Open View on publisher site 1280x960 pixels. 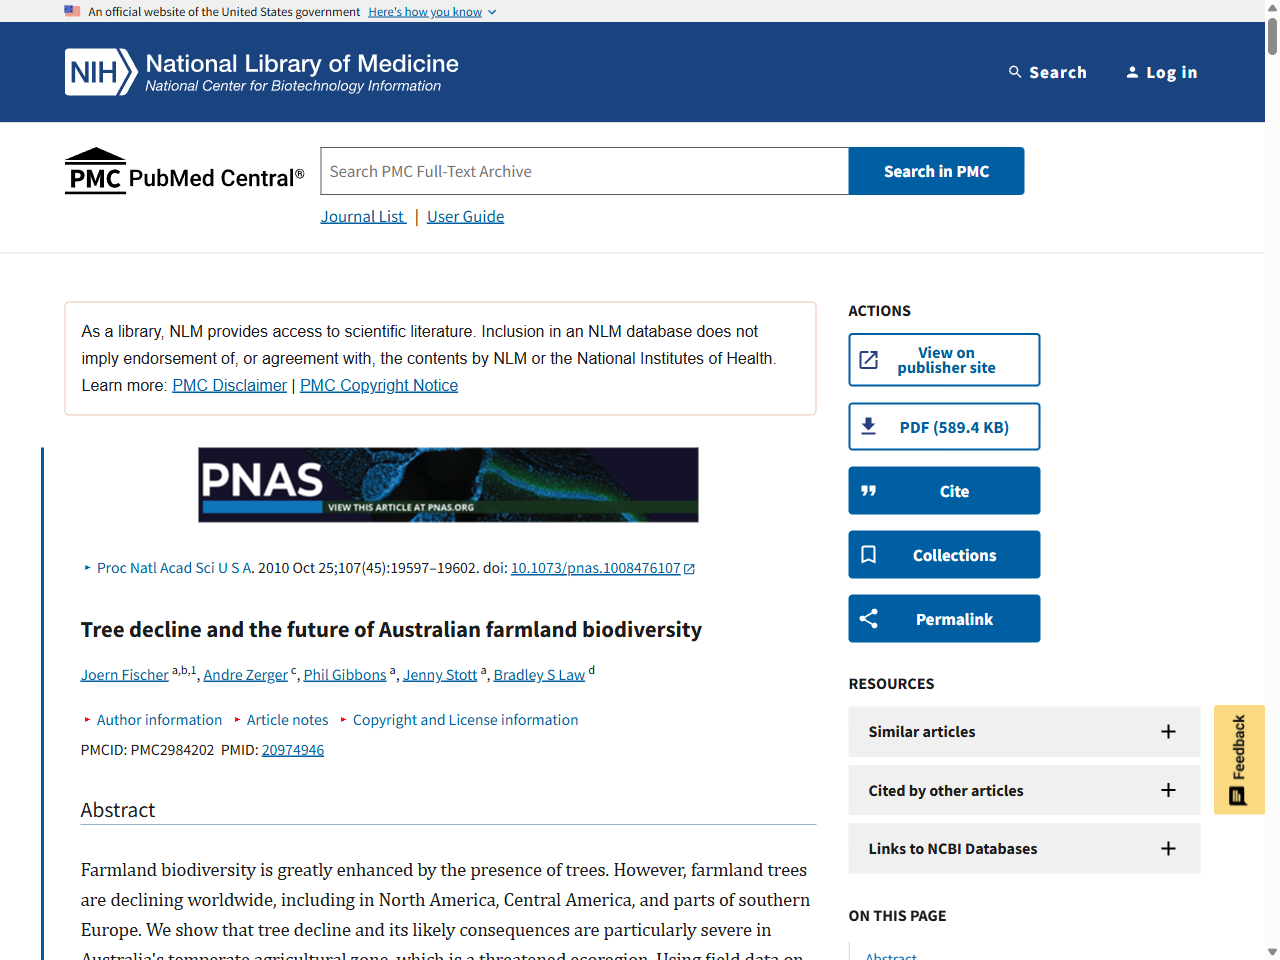point(944,360)
